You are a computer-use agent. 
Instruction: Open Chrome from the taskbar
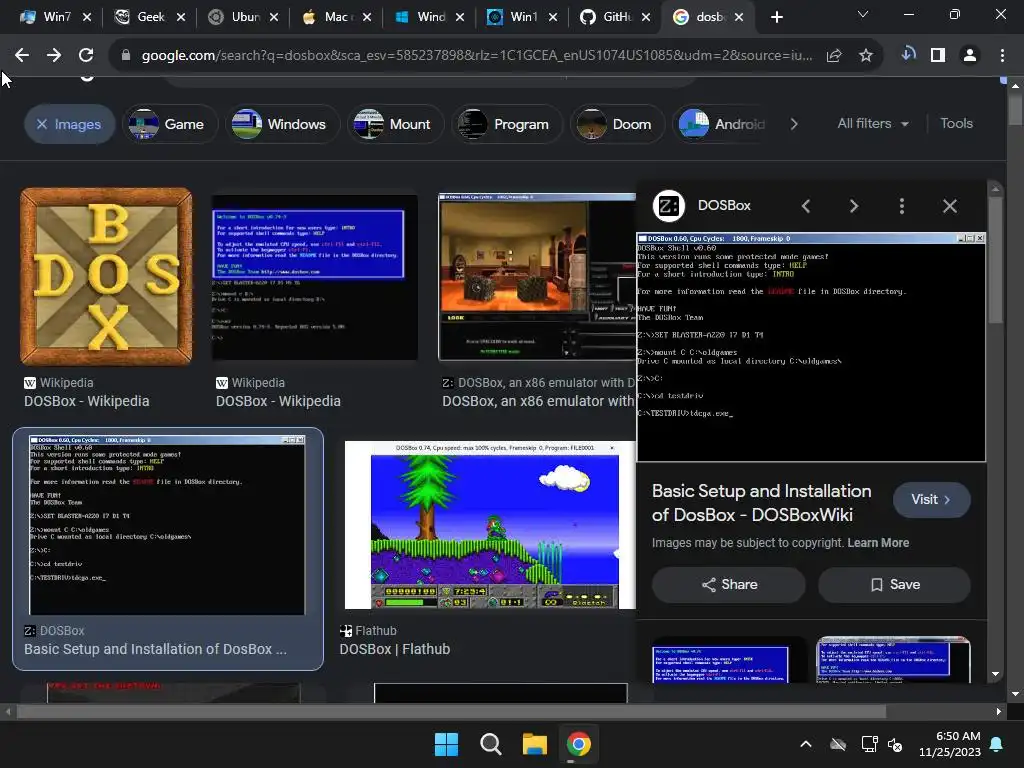click(579, 744)
